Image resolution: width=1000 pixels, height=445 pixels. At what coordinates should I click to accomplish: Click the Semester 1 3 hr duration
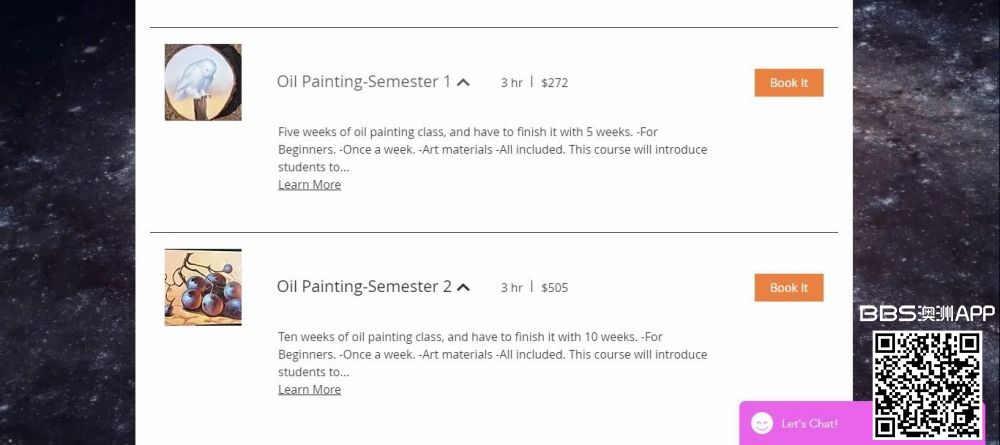[511, 83]
